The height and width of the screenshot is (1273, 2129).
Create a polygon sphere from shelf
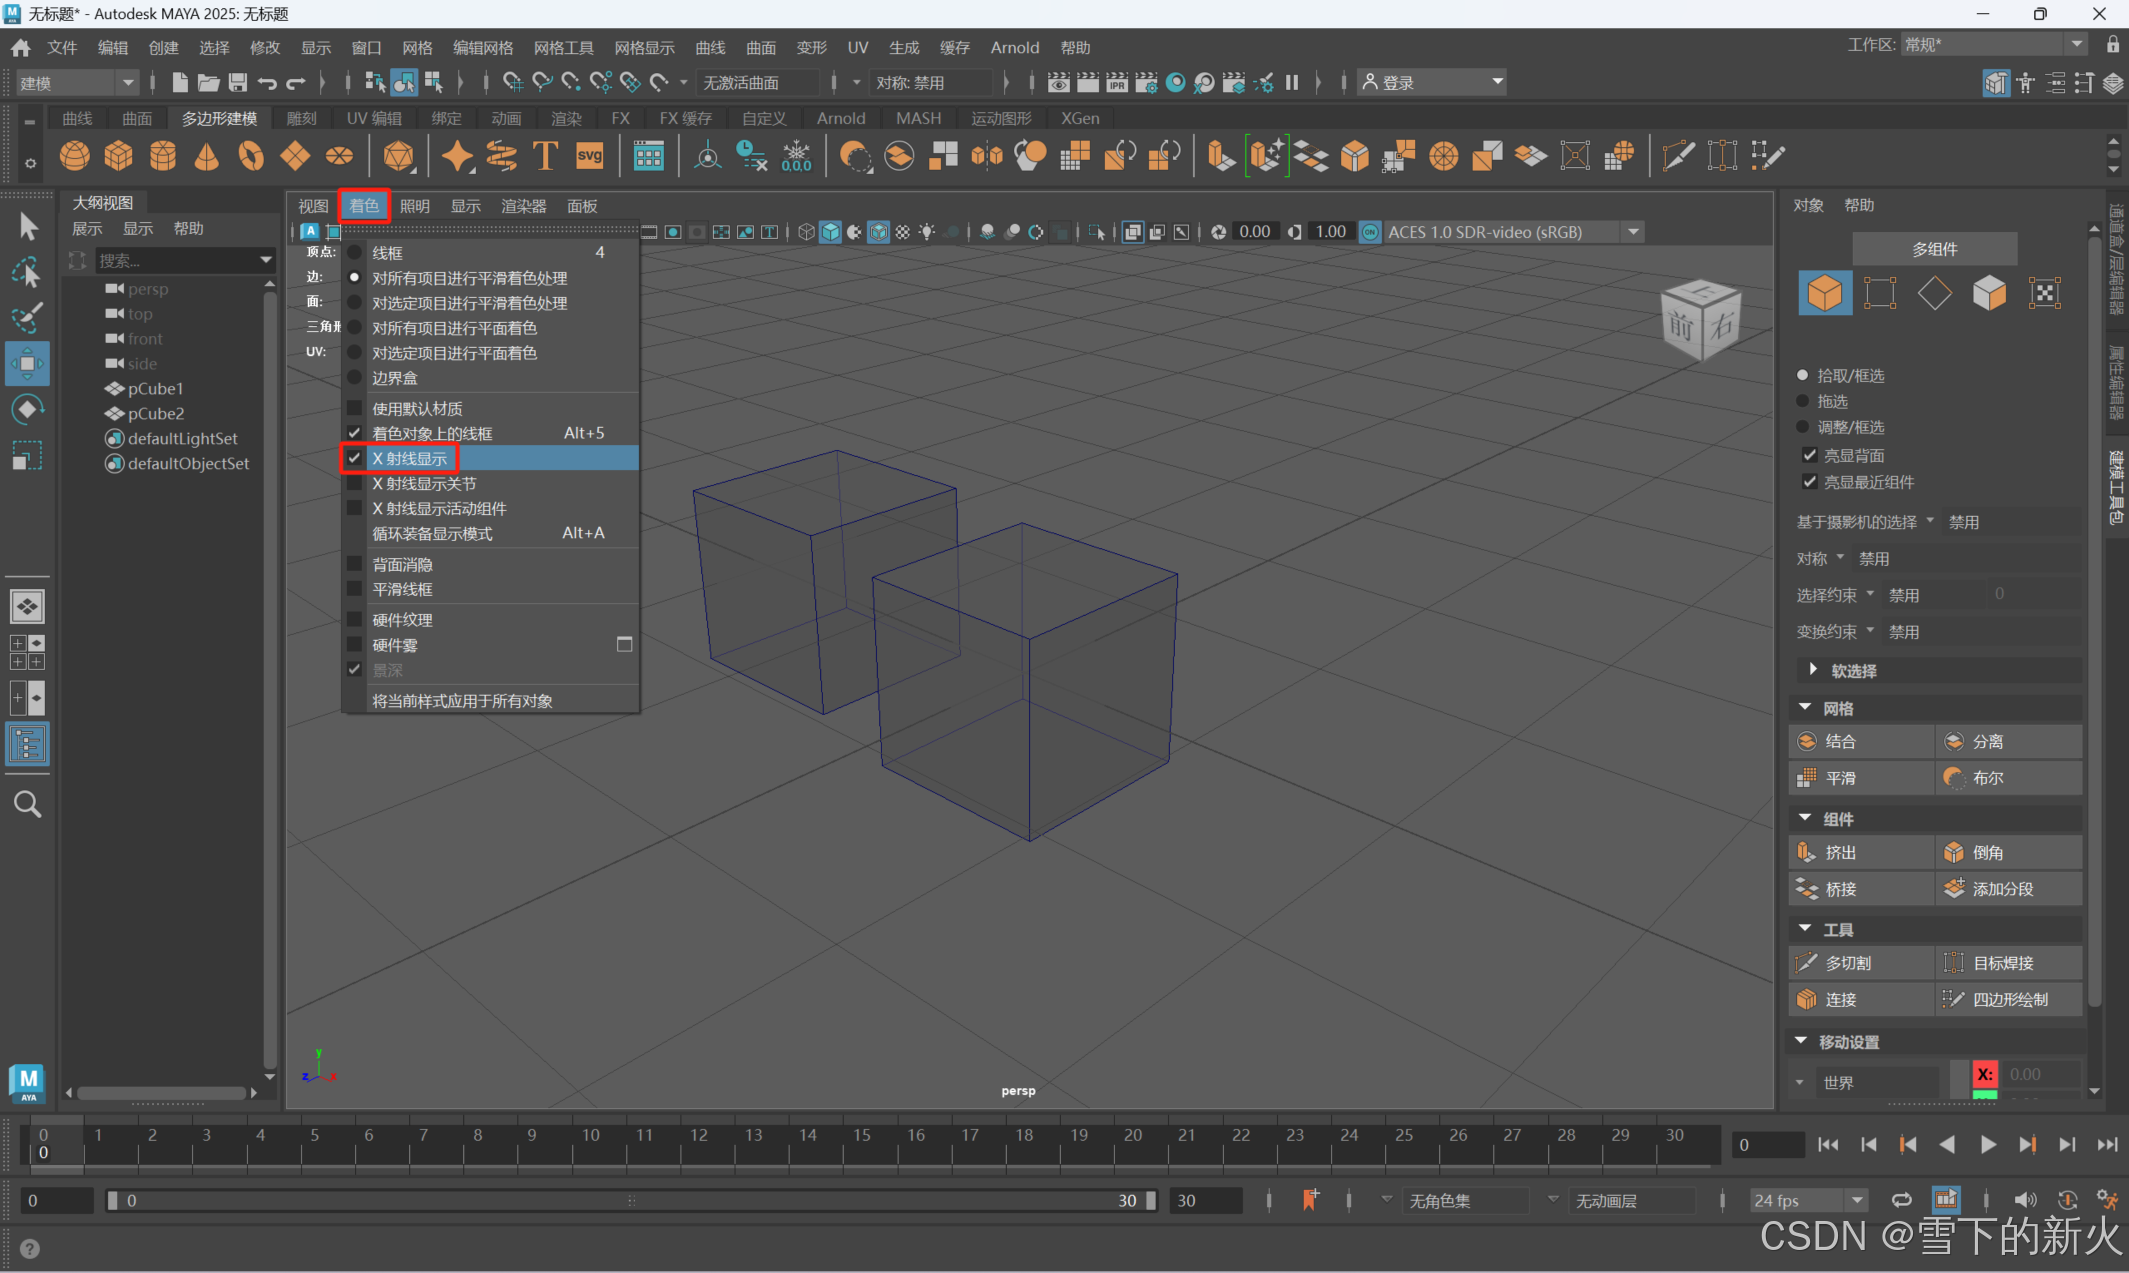75,156
